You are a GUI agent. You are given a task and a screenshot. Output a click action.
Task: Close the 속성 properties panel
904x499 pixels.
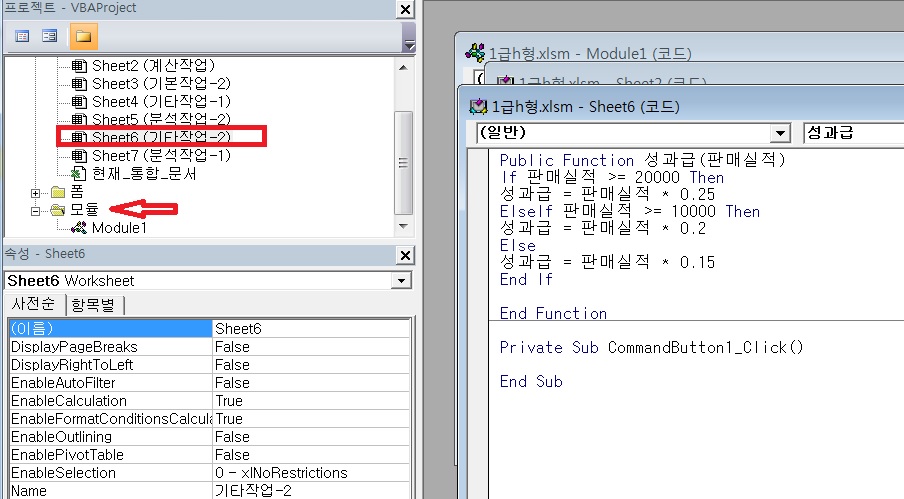click(x=404, y=254)
